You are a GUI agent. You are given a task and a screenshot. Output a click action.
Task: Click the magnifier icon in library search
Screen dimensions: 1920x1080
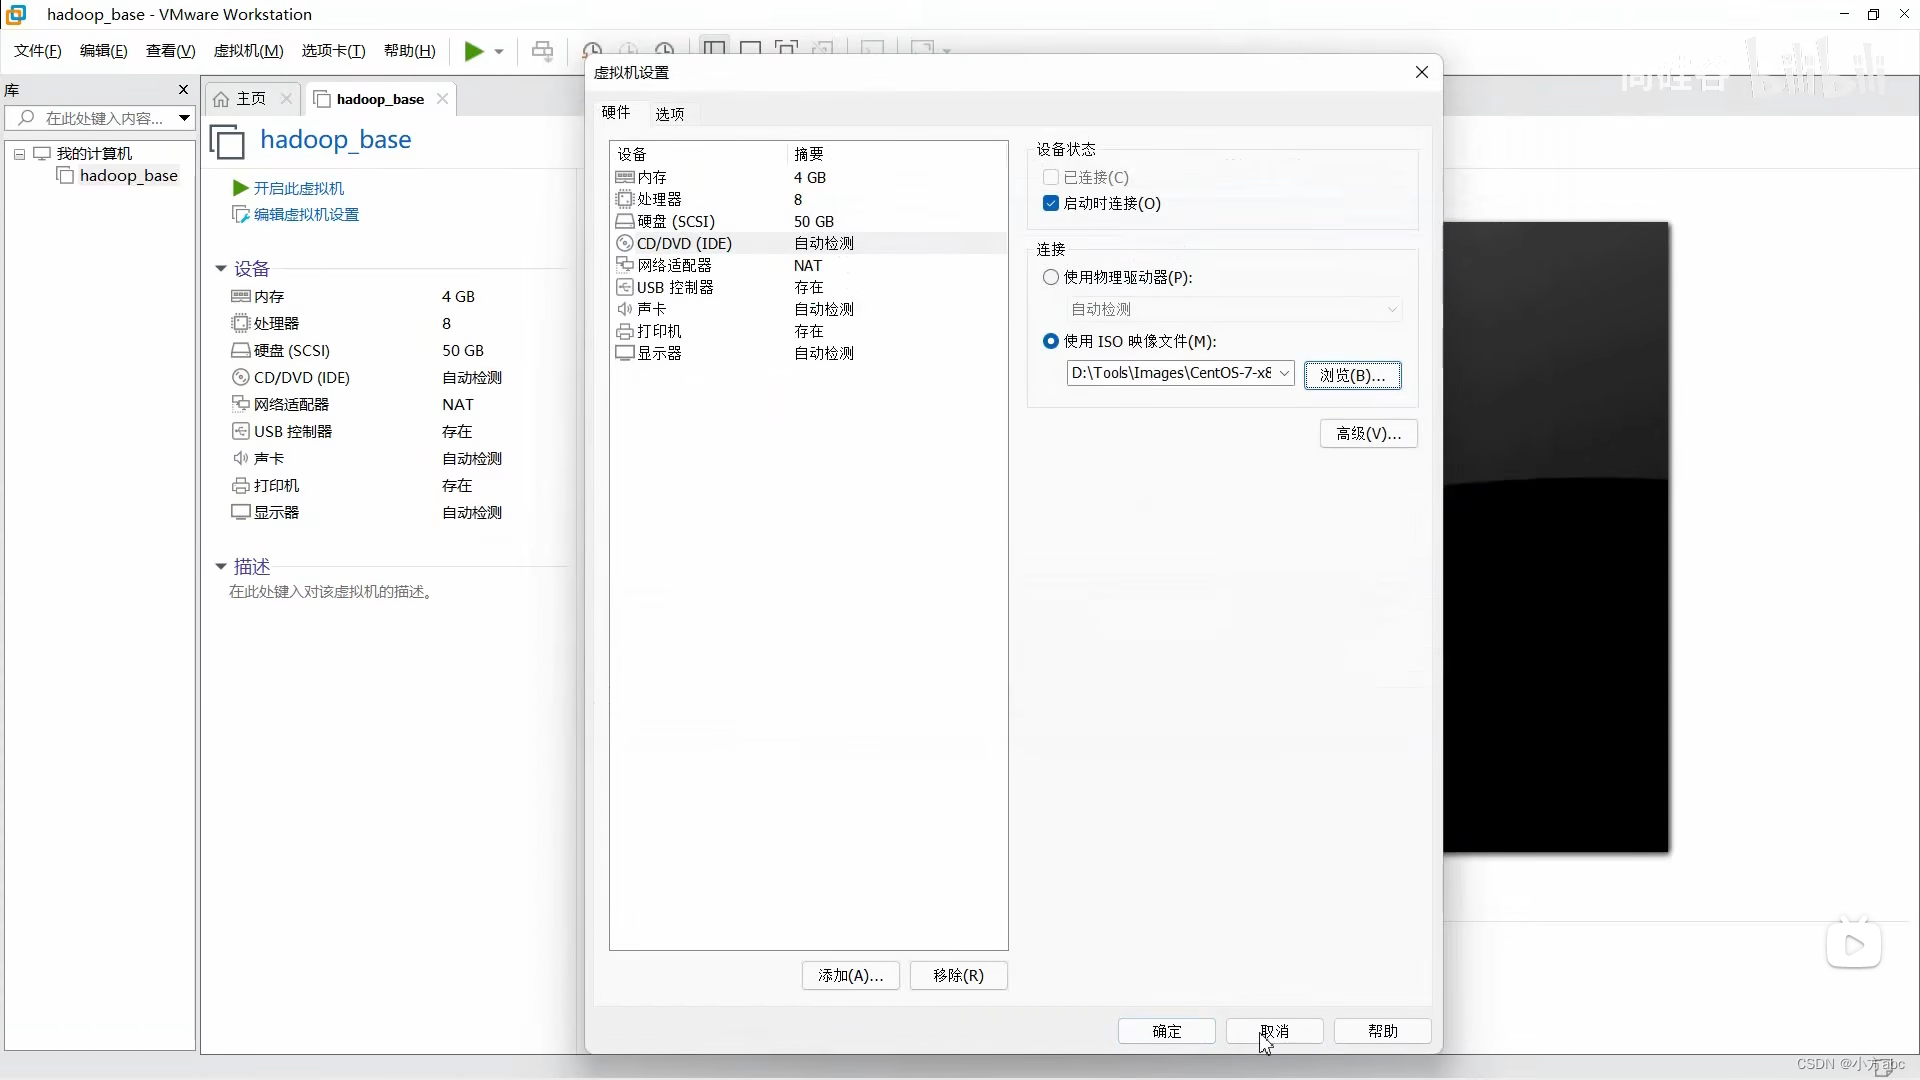(27, 118)
